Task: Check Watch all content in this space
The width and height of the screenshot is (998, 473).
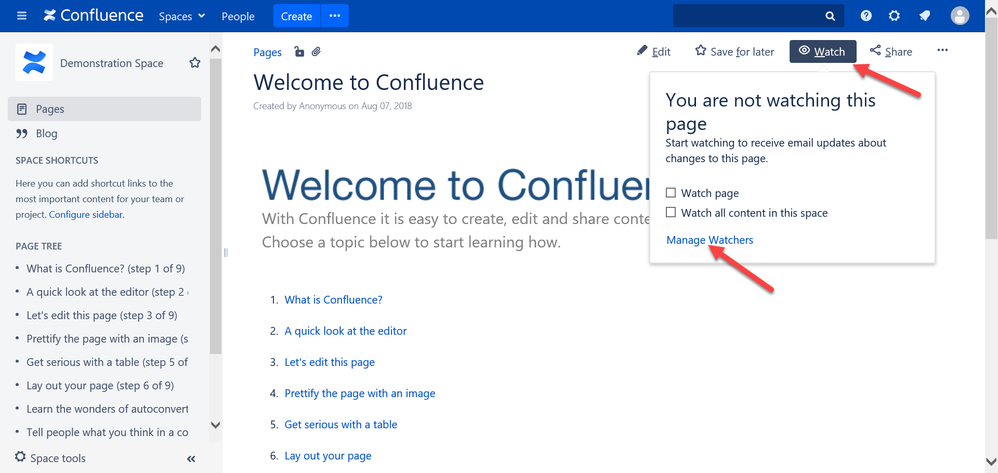Action: tap(671, 213)
